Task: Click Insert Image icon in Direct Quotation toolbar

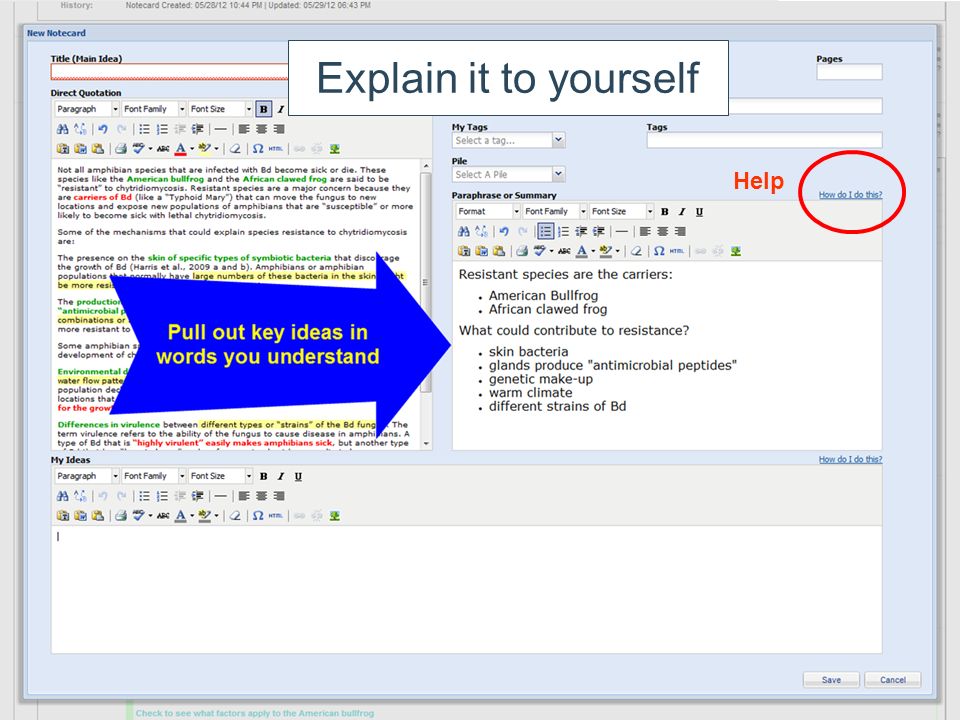Action: point(334,149)
